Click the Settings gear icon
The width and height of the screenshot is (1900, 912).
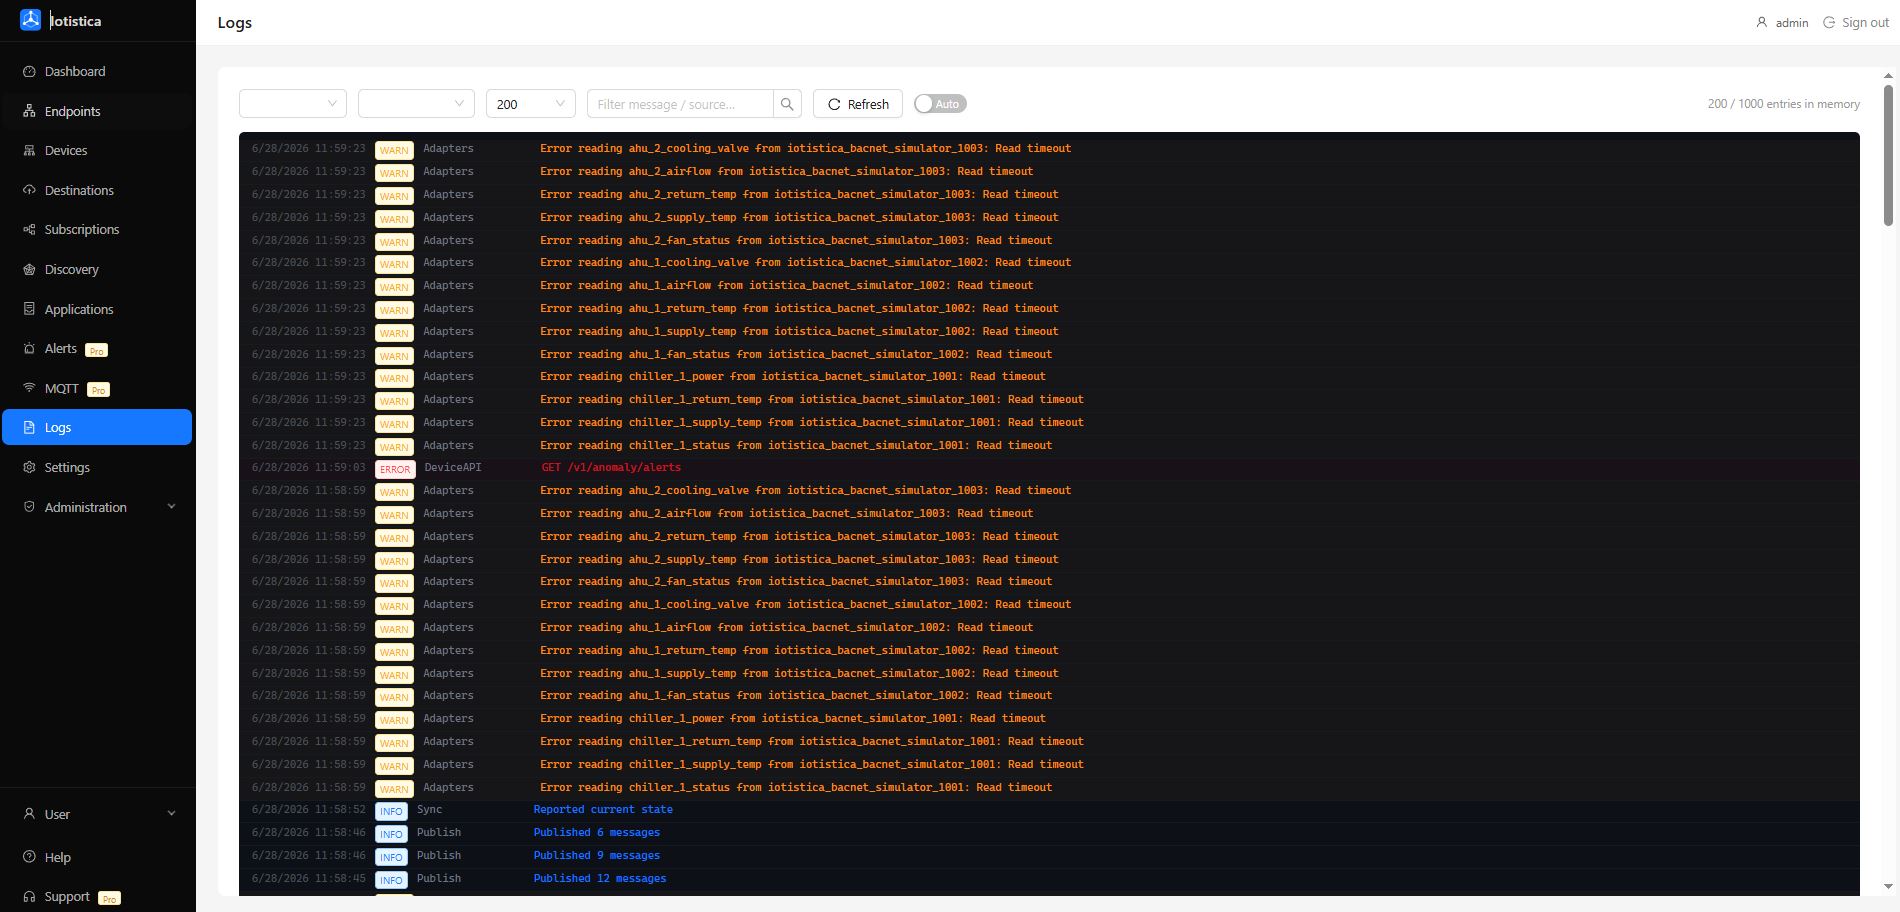tap(29, 467)
